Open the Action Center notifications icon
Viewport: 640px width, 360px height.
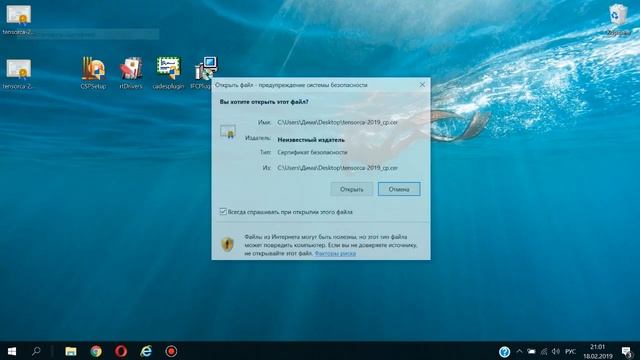click(627, 351)
